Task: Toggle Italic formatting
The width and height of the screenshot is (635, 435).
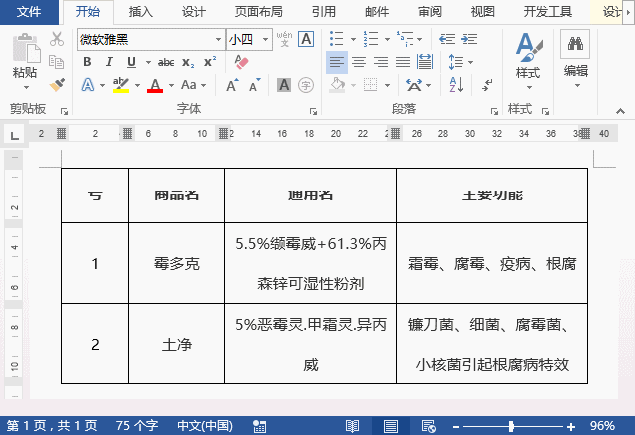Action: coord(109,62)
